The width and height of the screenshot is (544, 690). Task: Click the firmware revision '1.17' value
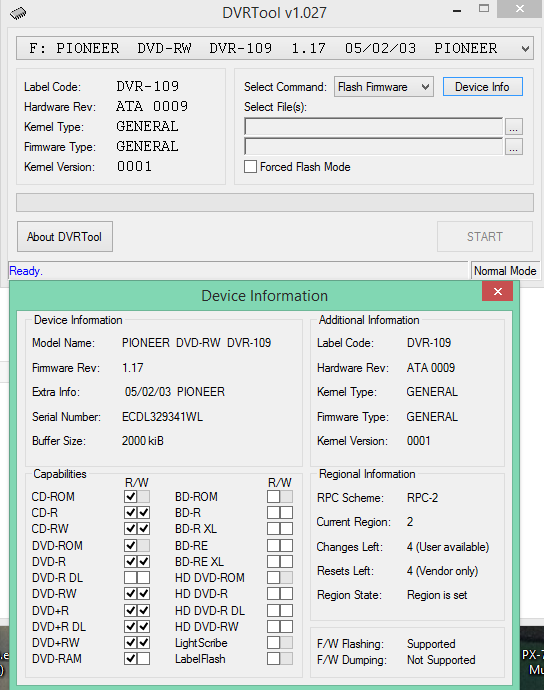[132, 368]
